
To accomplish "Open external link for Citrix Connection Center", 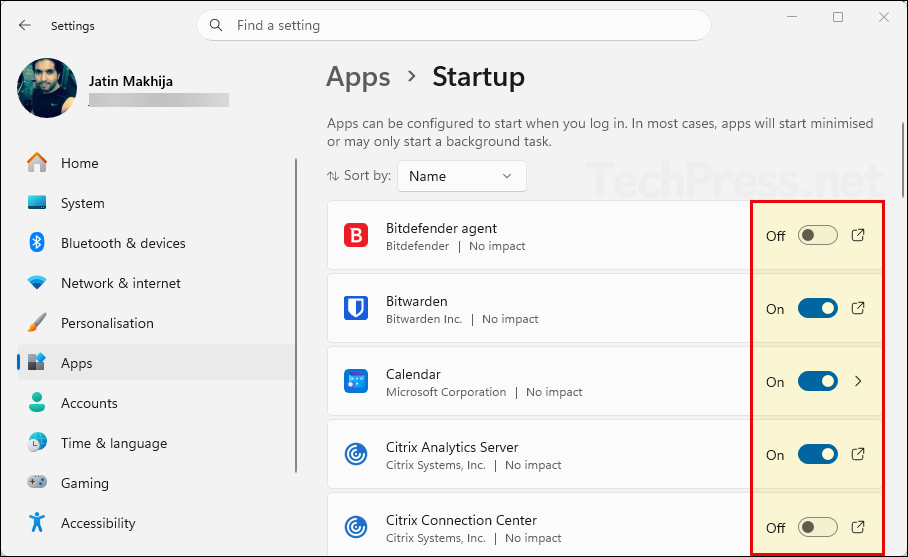I will point(858,527).
